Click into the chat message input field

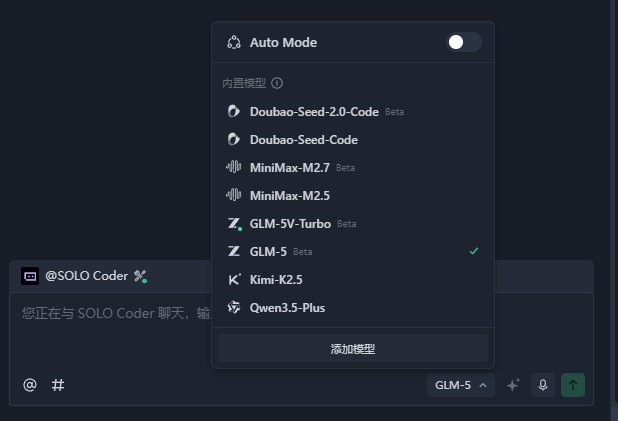pyautogui.click(x=110, y=330)
